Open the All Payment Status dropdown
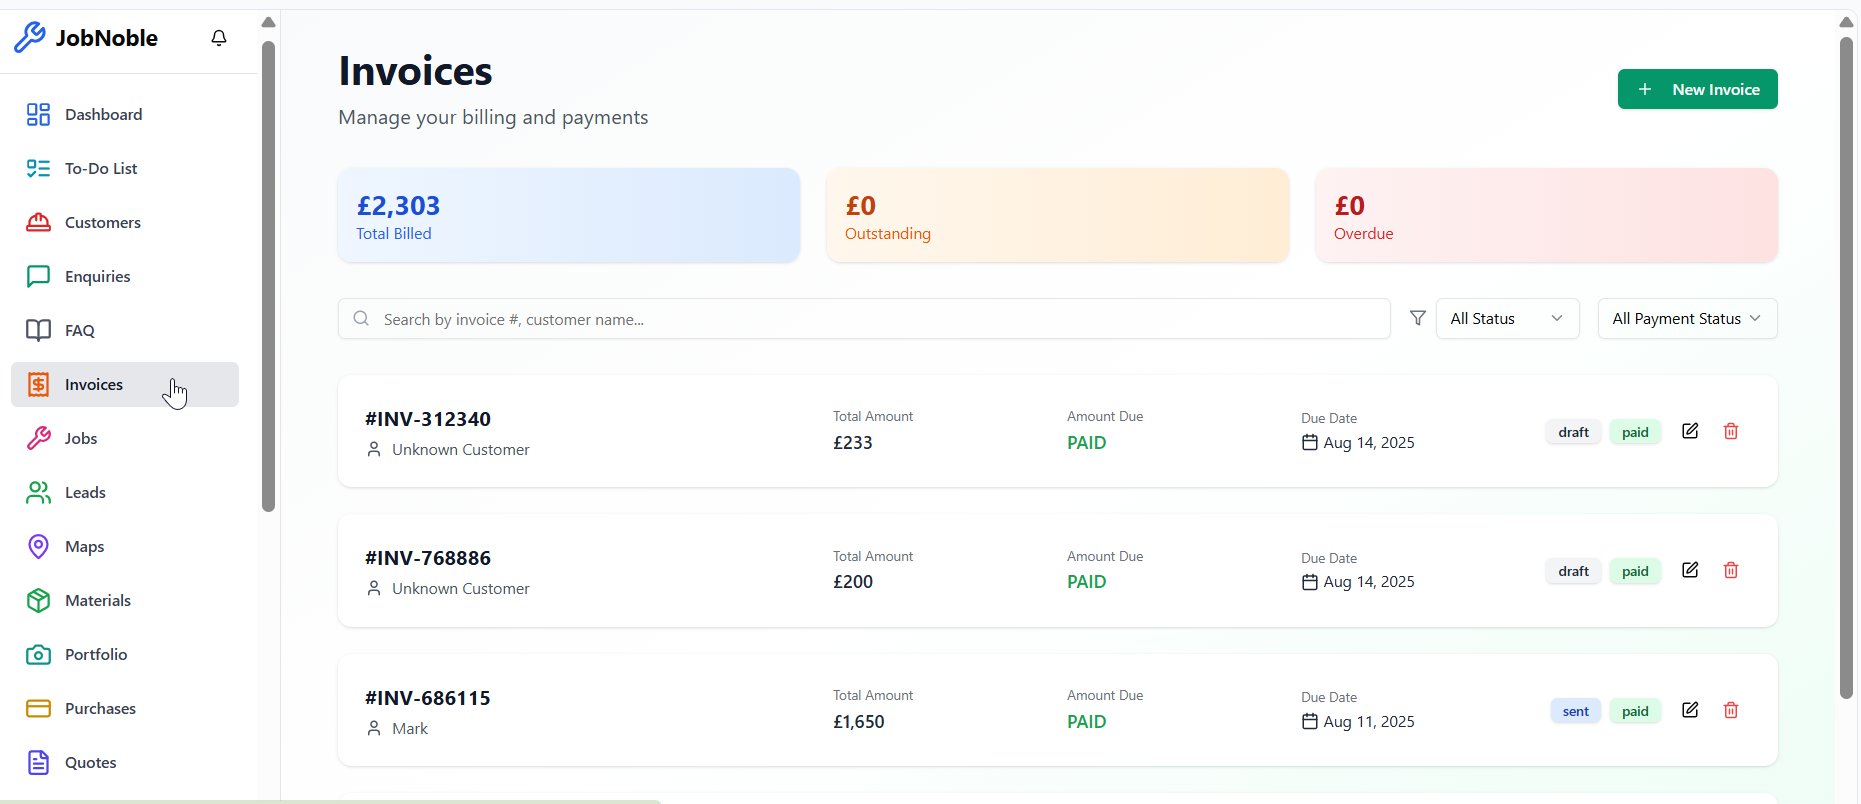The width and height of the screenshot is (1861, 804). [x=1687, y=318]
